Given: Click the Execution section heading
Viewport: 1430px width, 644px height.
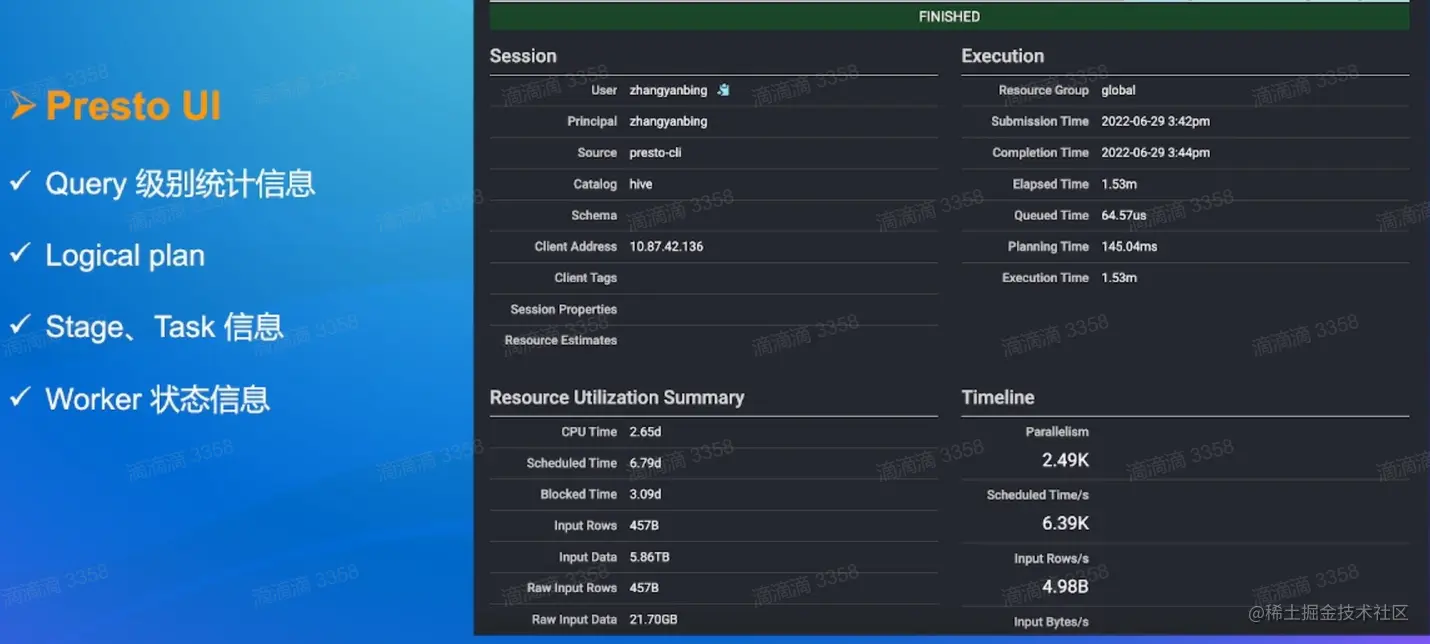Looking at the screenshot, I should tap(1003, 56).
